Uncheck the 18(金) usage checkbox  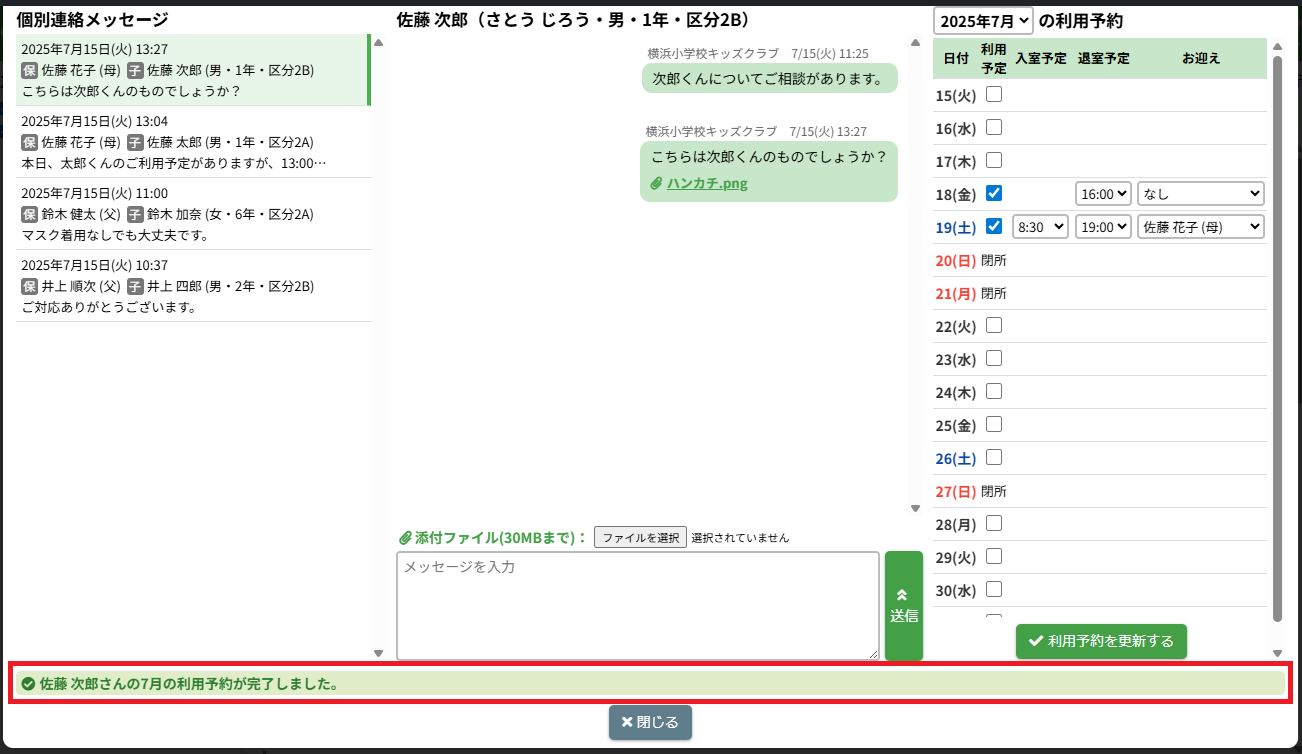click(x=994, y=193)
